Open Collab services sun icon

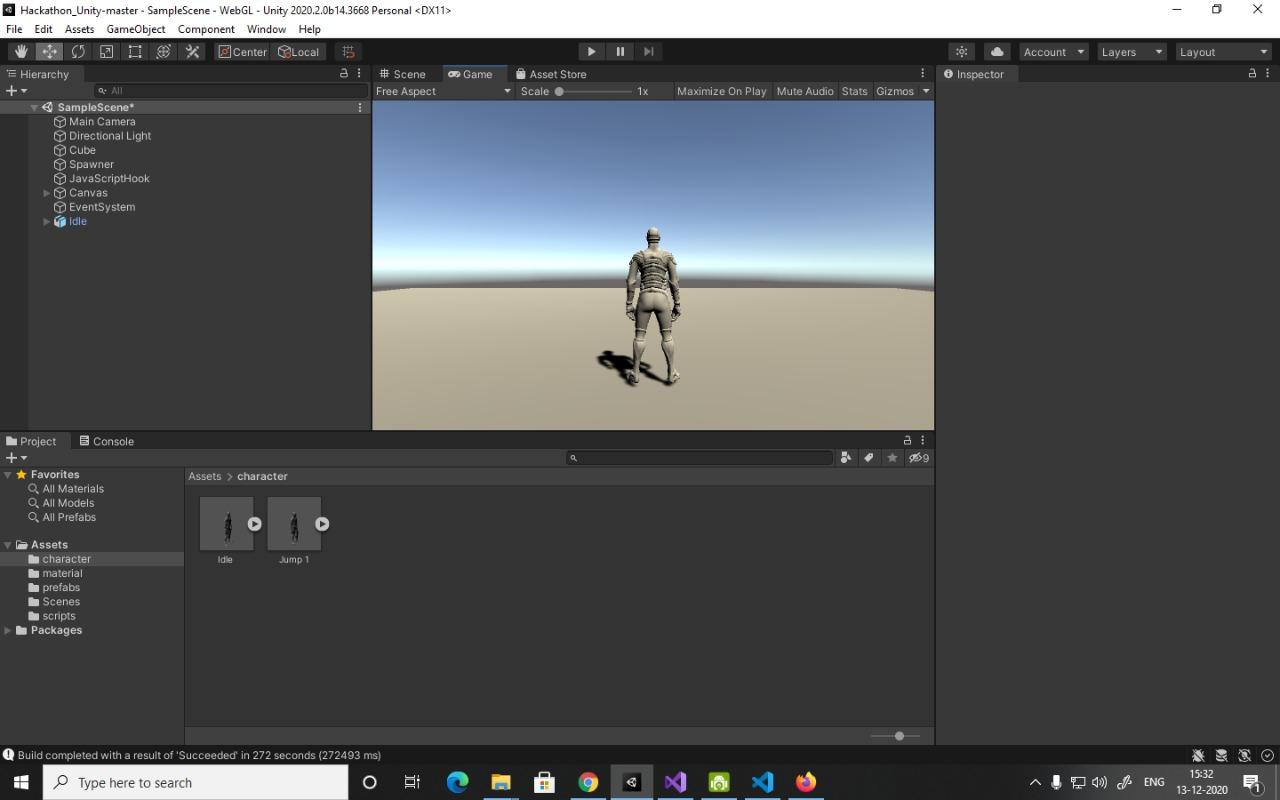(962, 52)
